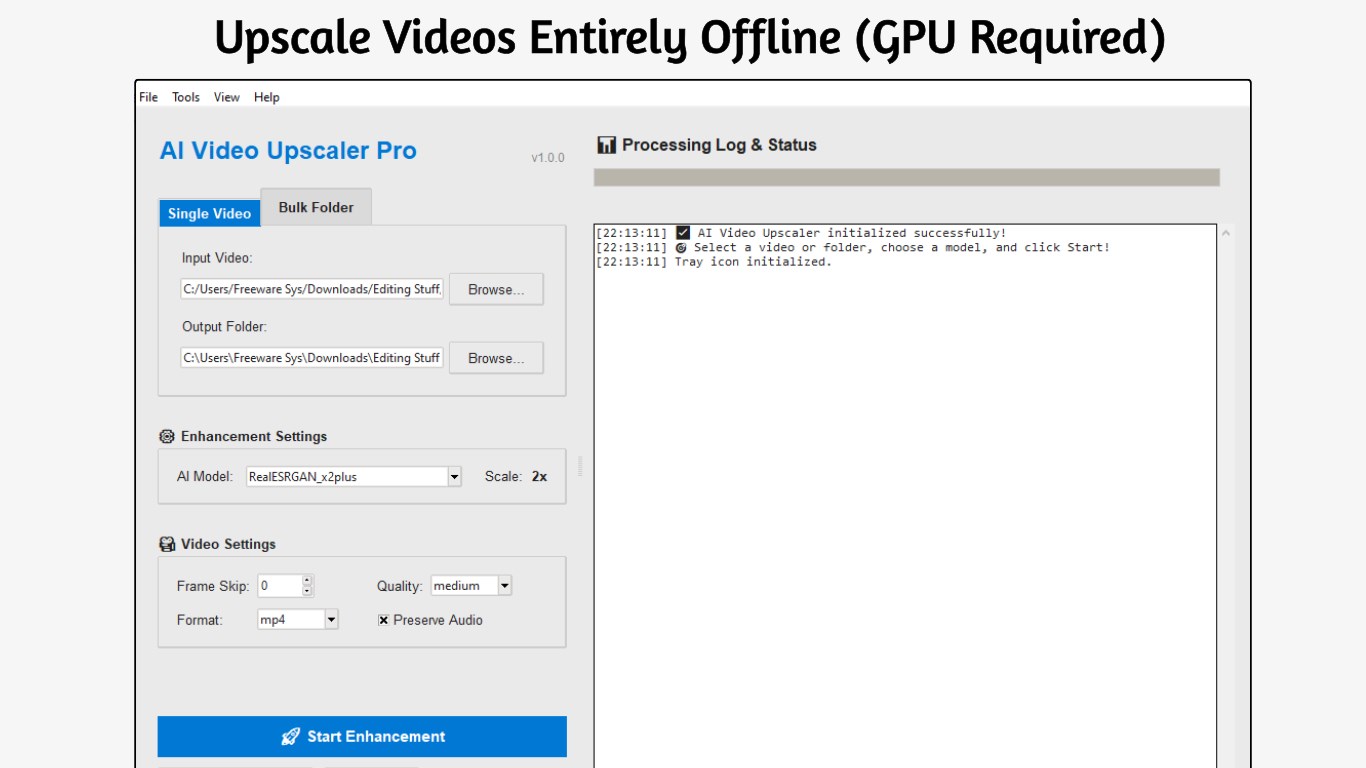Open the Help menu
Viewport: 1366px width, 768px height.
coord(265,97)
